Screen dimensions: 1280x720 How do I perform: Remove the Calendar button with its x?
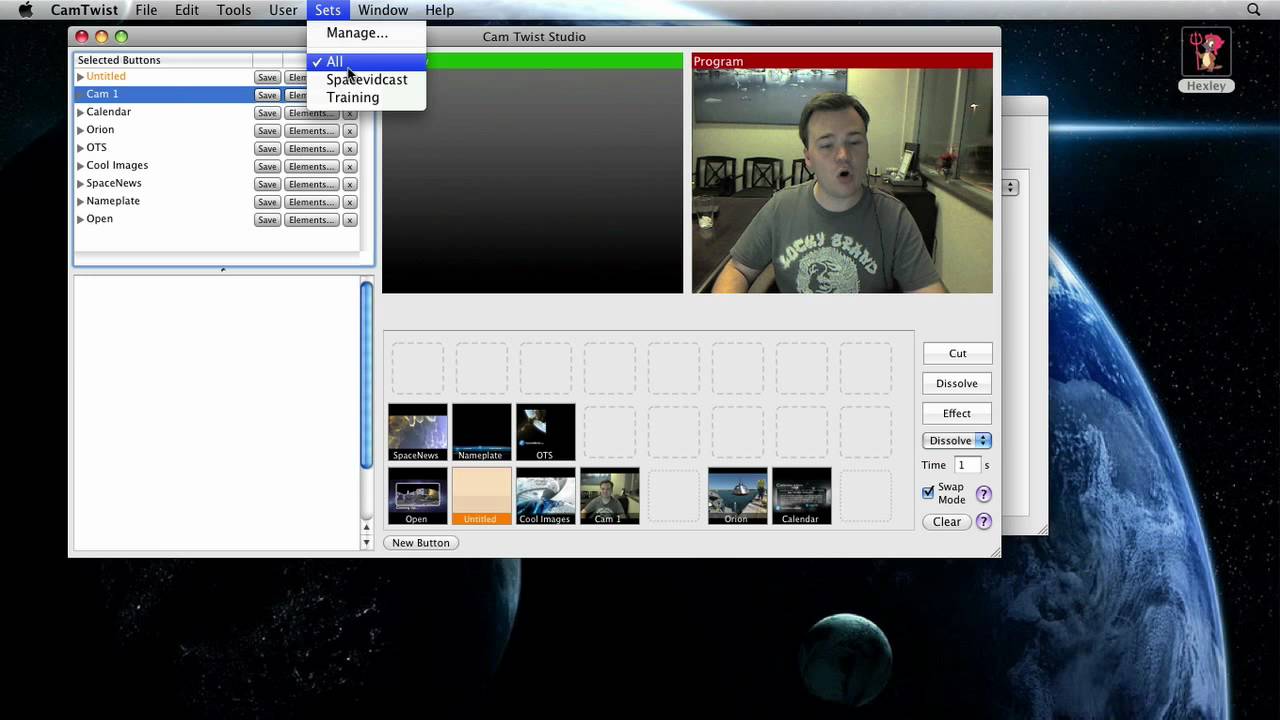click(350, 113)
